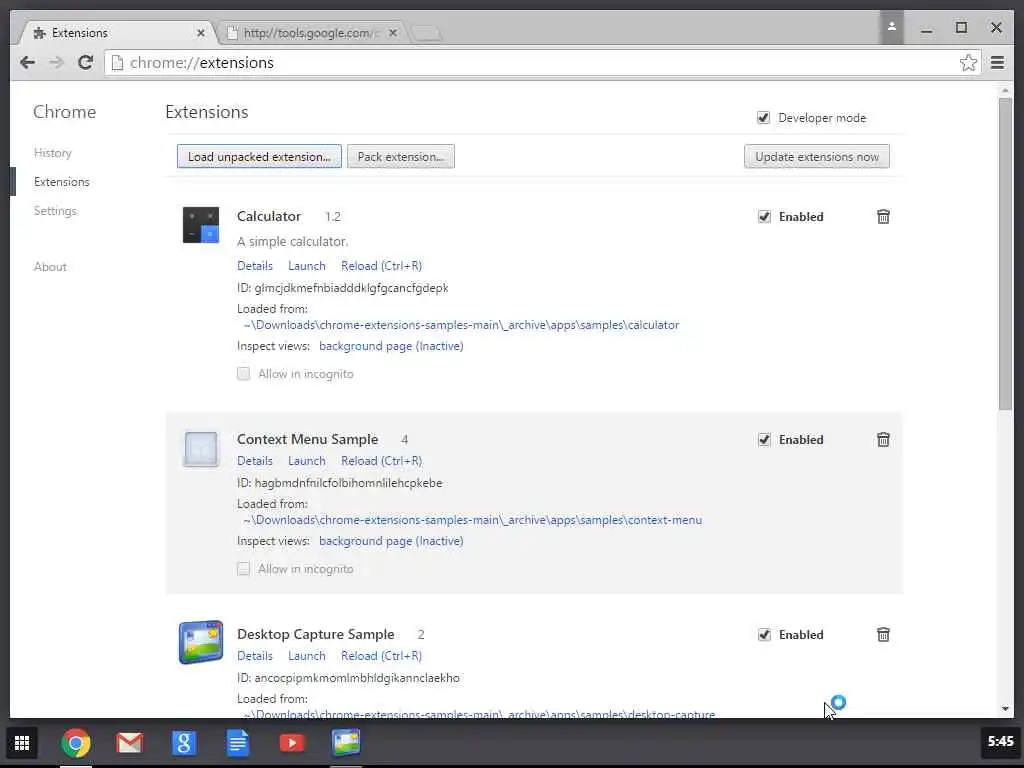Allow Context Menu Sample in incognito

pos(244,569)
